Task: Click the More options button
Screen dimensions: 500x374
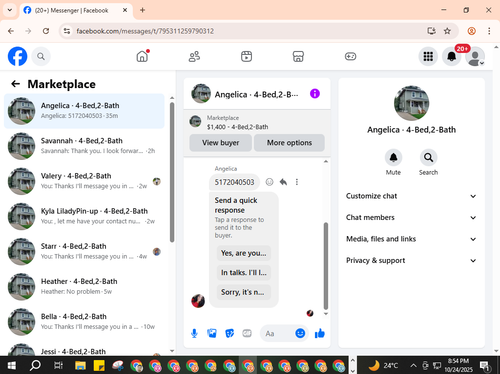Action: click(289, 143)
